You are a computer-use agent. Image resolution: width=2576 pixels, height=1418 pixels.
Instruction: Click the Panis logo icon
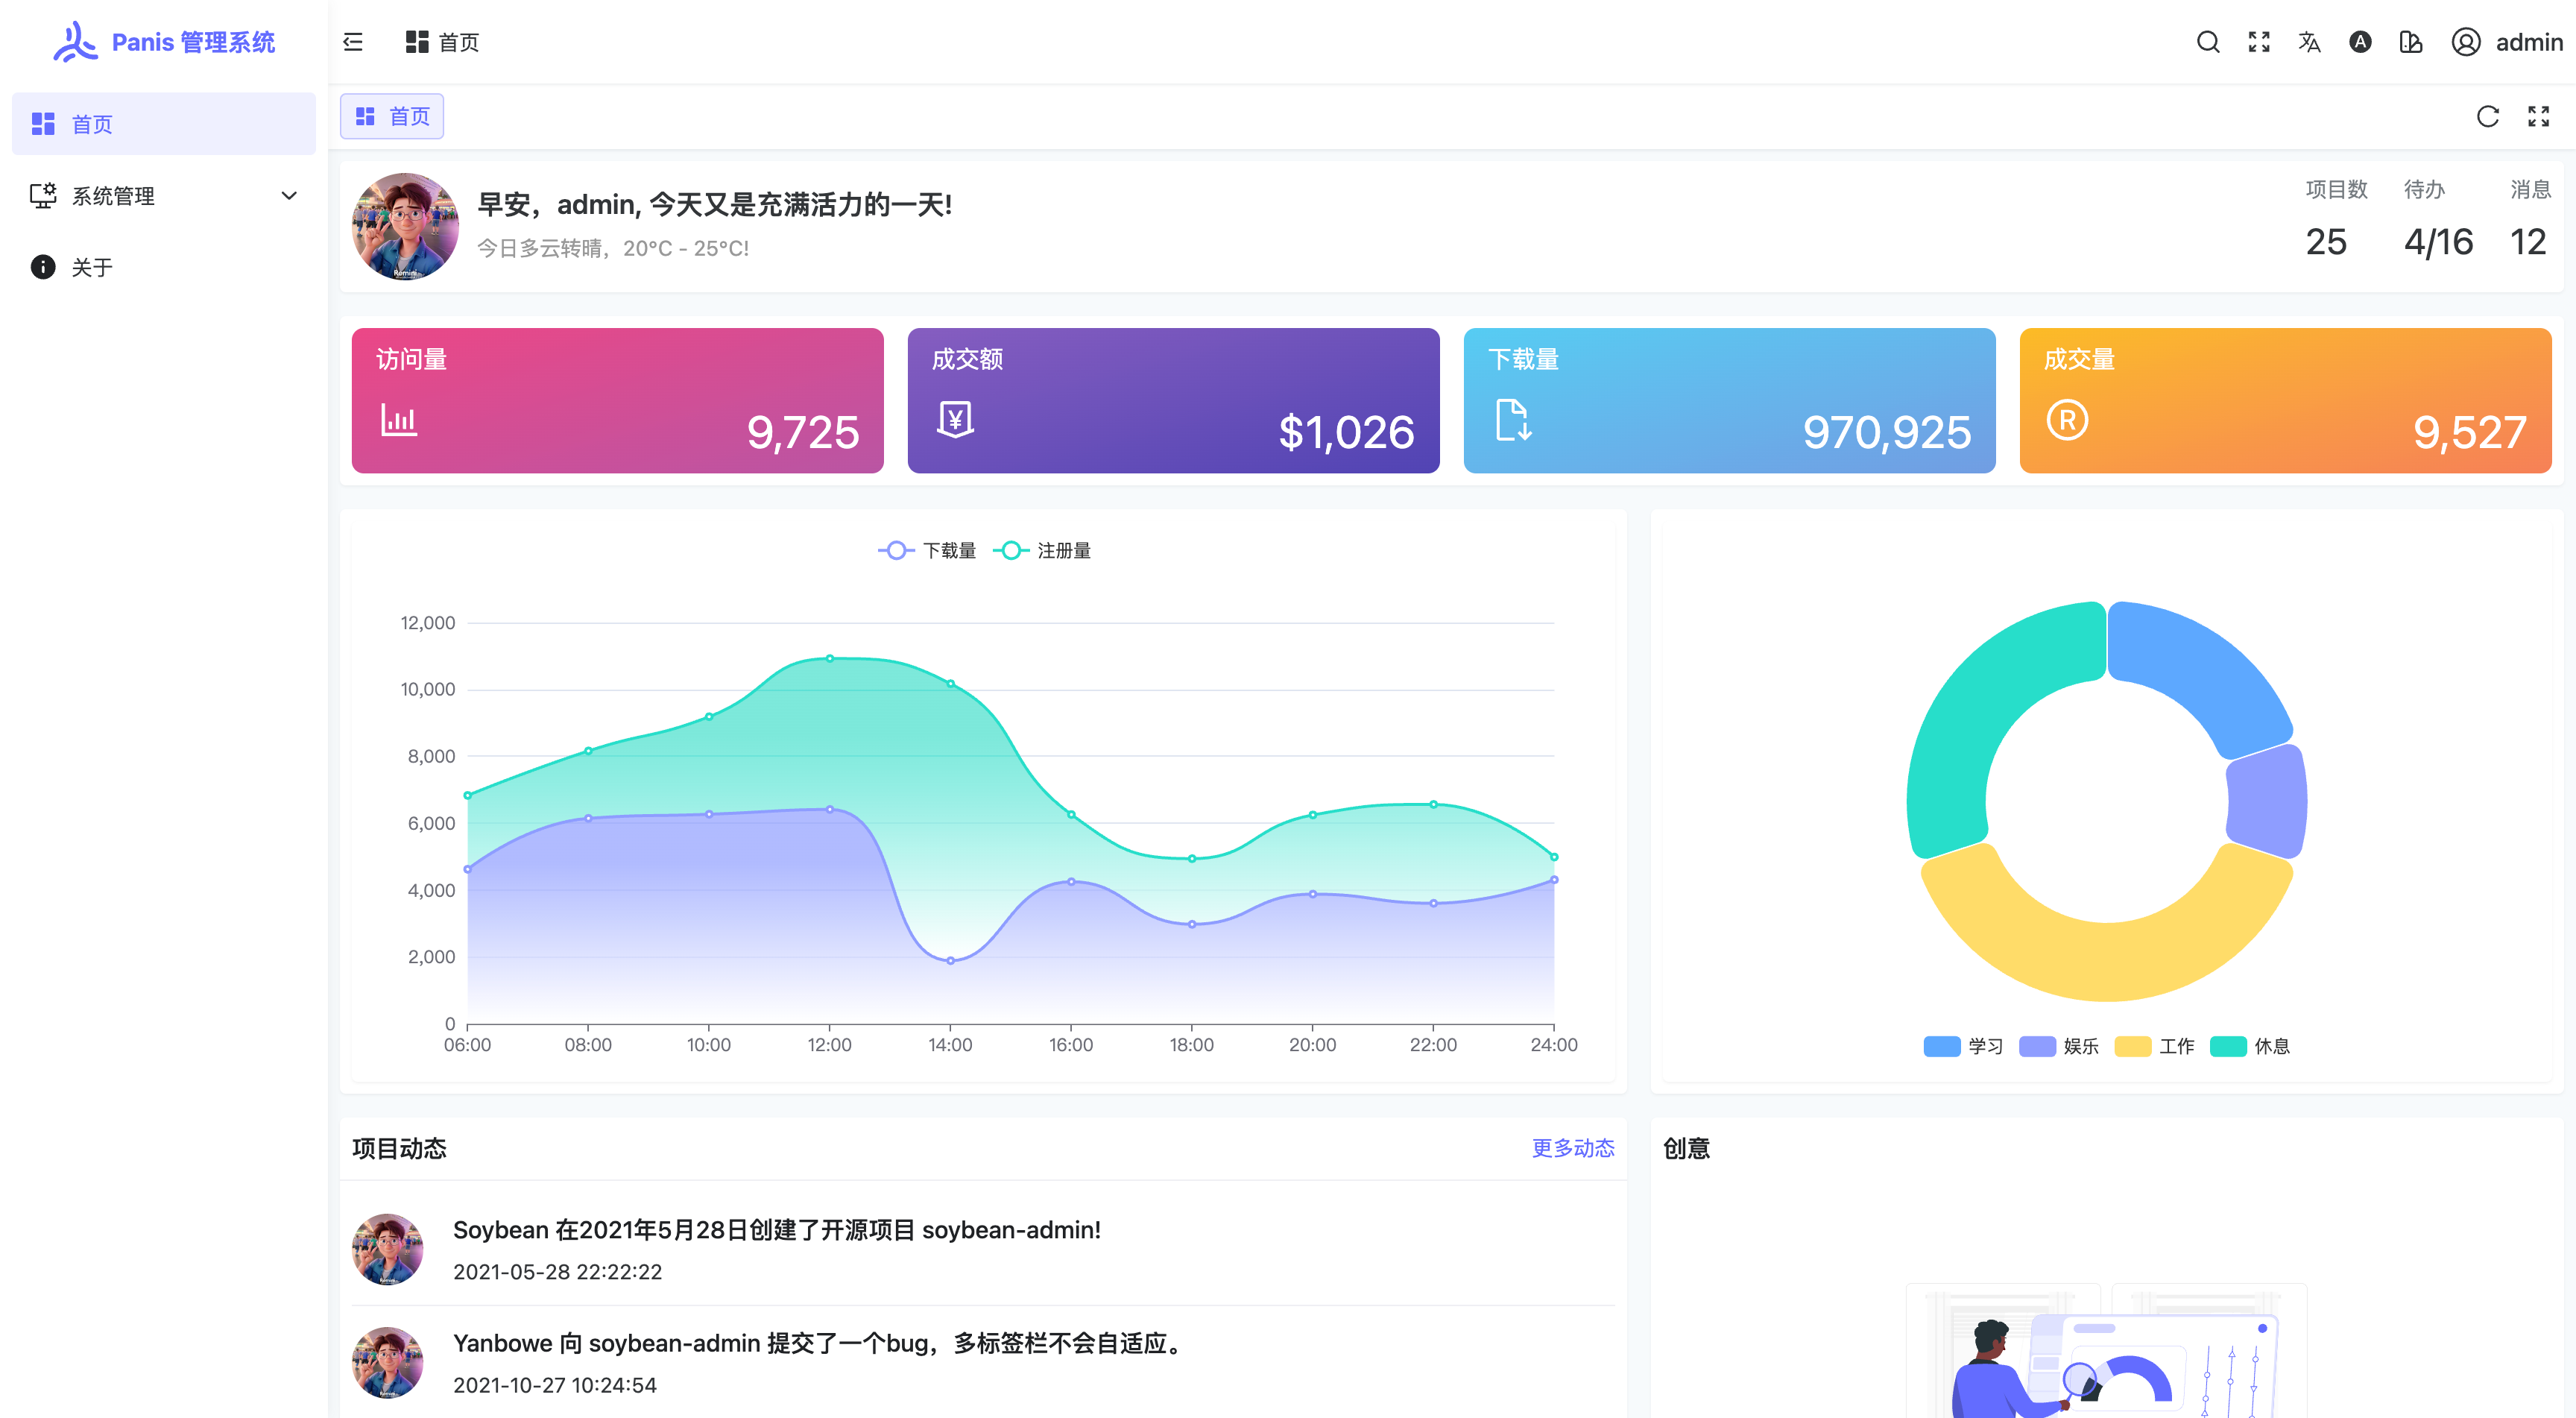point(75,42)
